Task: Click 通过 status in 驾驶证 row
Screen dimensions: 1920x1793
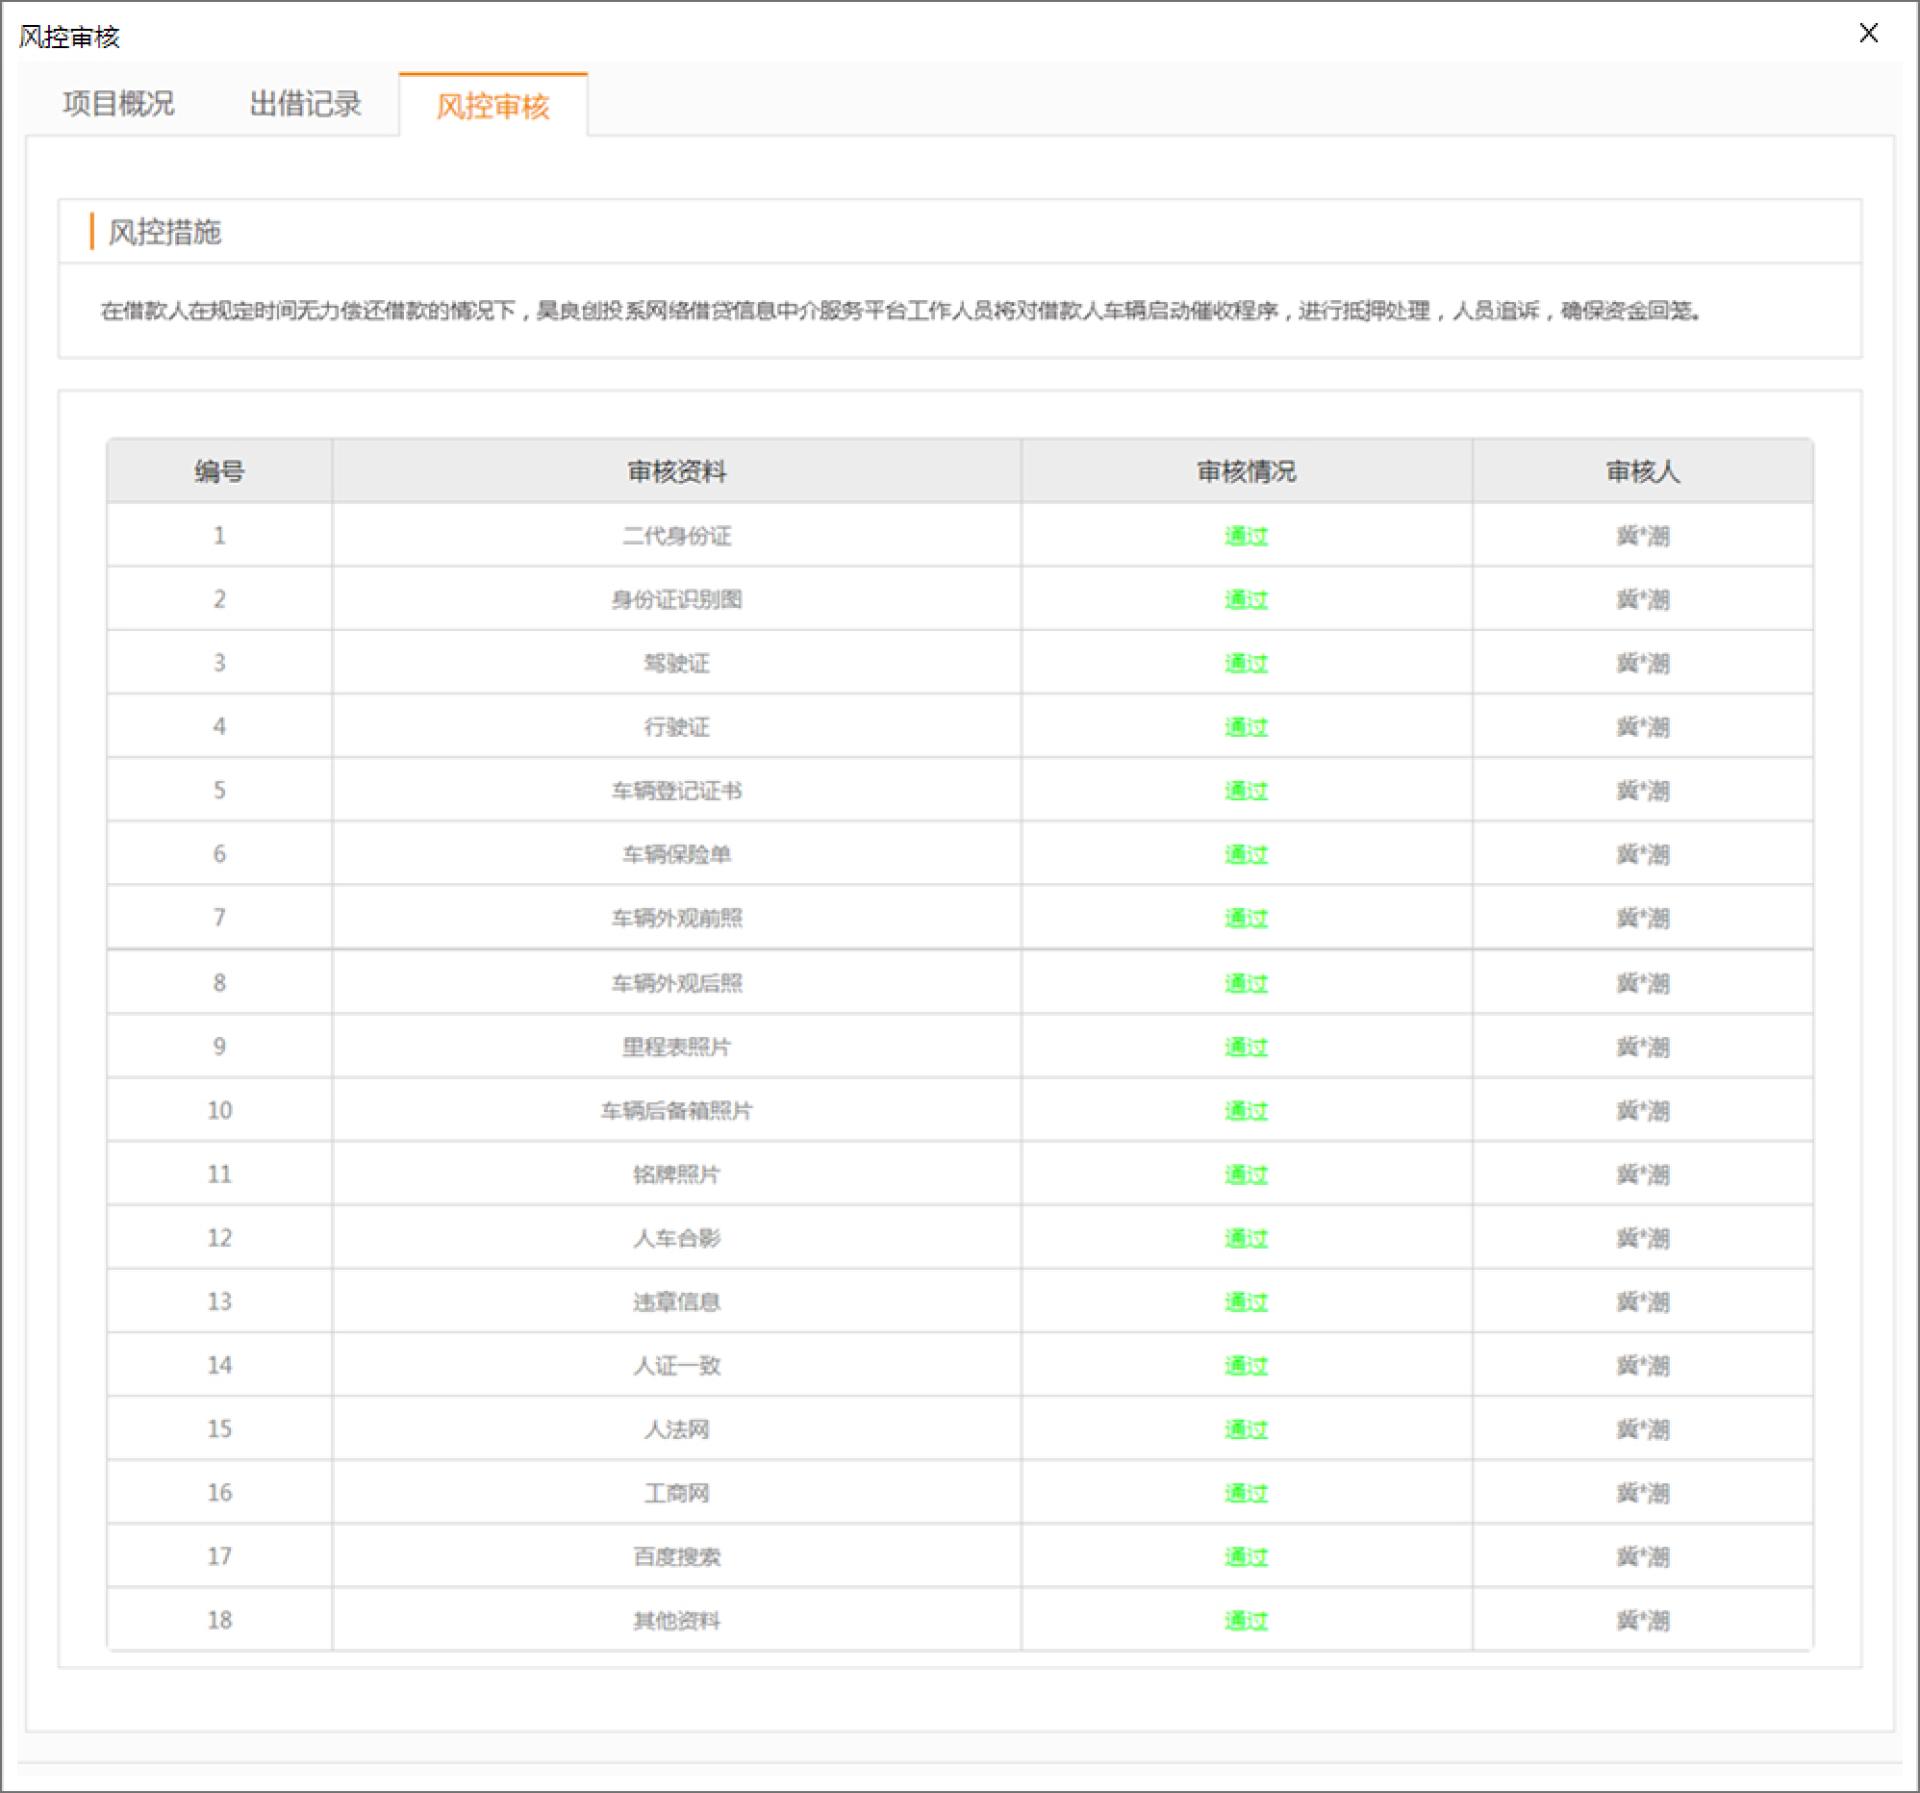Action: 1245,663
